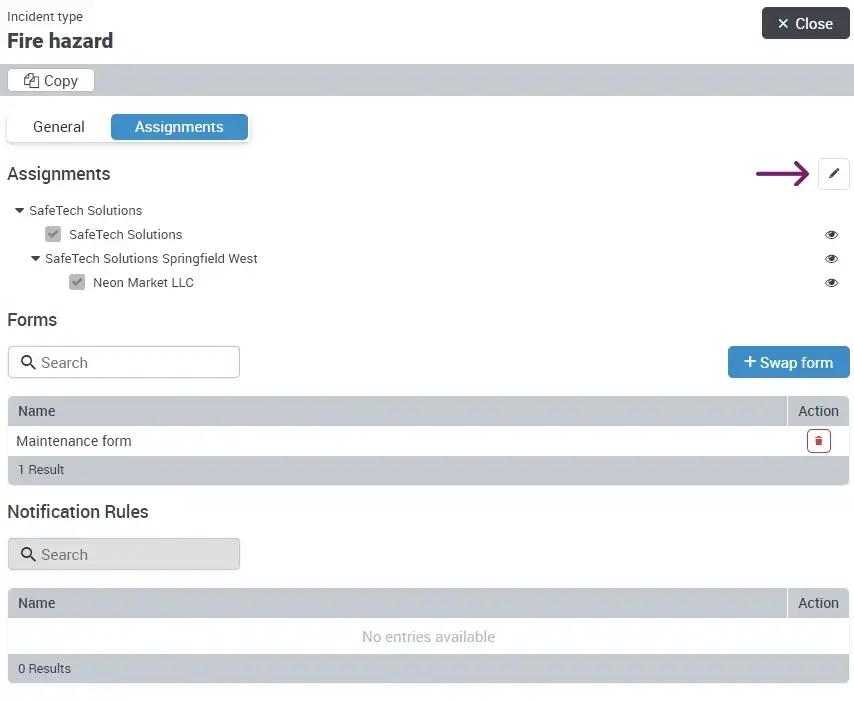Image resolution: width=854 pixels, height=702 pixels.
Task: Click the Name column header in Forms table
Action: tap(37, 411)
